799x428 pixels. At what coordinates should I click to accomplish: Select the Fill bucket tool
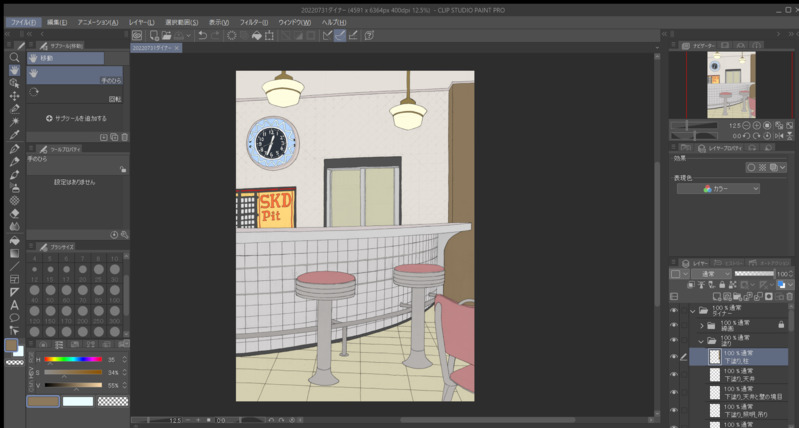pyautogui.click(x=14, y=240)
